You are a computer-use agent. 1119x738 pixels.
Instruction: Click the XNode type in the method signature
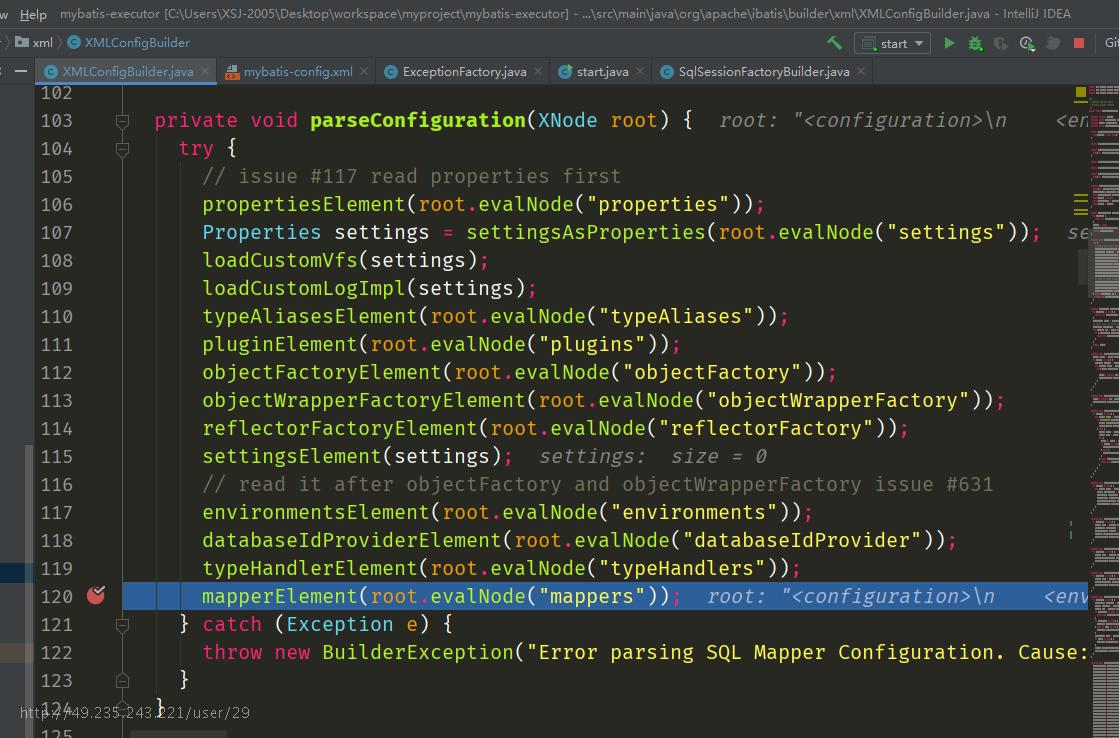[567, 120]
